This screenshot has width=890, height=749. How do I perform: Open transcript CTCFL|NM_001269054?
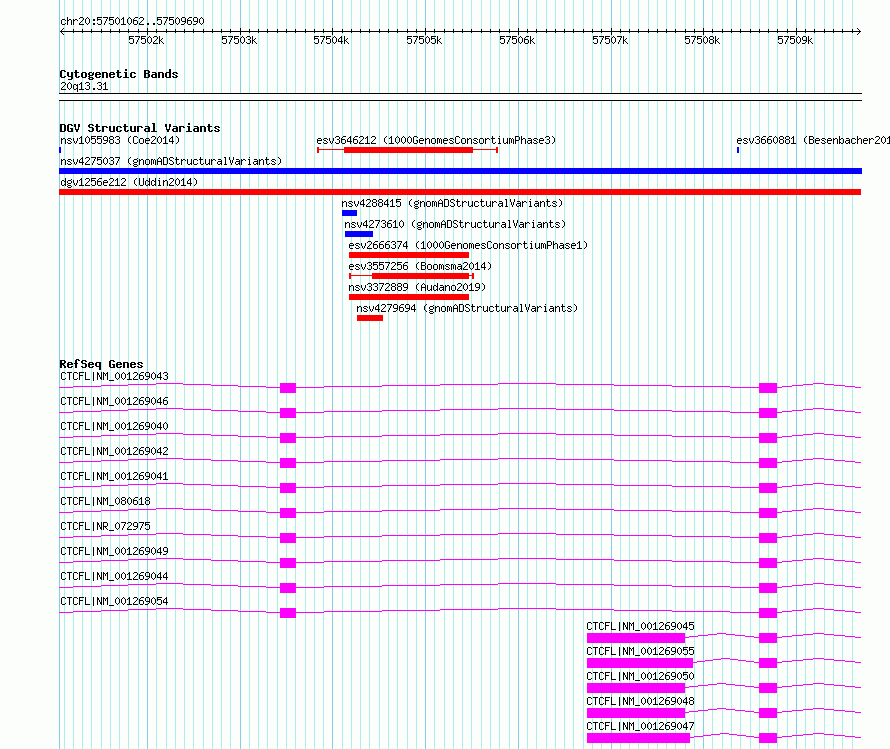coord(114,601)
